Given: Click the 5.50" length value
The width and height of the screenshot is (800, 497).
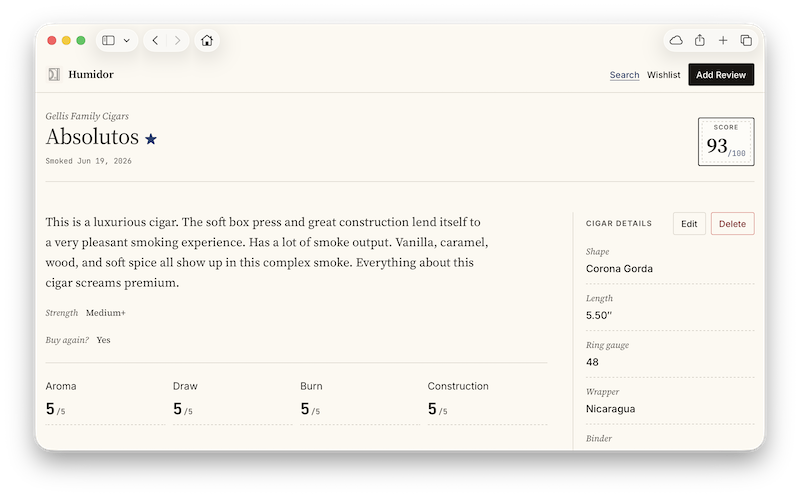Looking at the screenshot, I should click(x=598, y=315).
